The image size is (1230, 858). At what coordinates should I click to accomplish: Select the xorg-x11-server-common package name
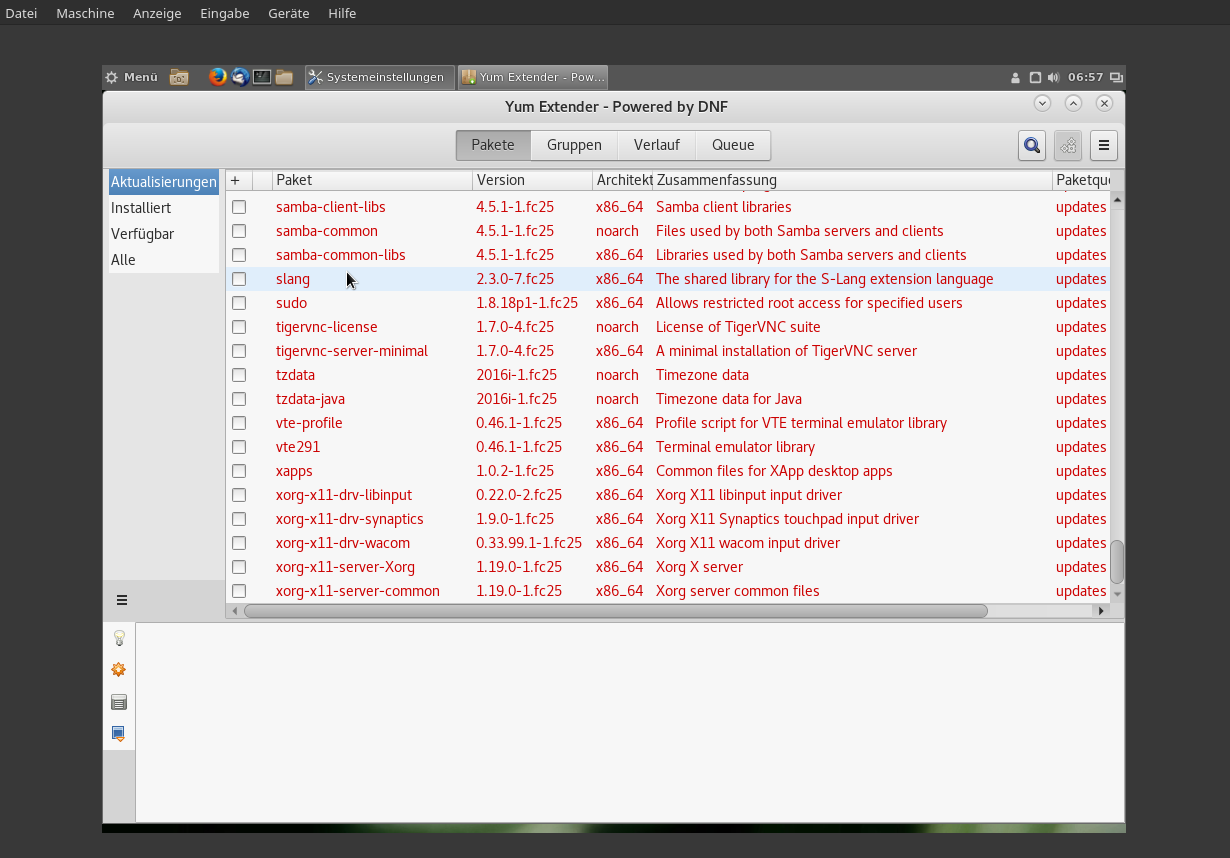[358, 591]
